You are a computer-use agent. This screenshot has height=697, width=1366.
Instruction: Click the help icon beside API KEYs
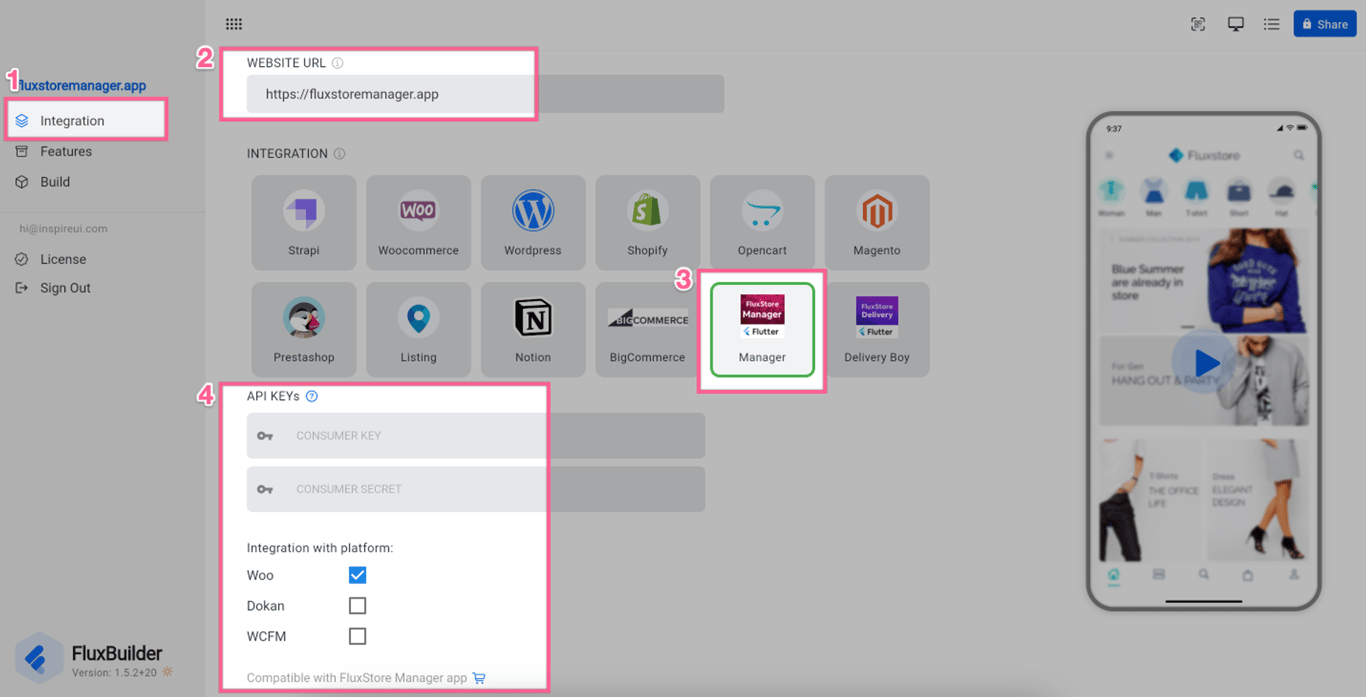point(312,396)
